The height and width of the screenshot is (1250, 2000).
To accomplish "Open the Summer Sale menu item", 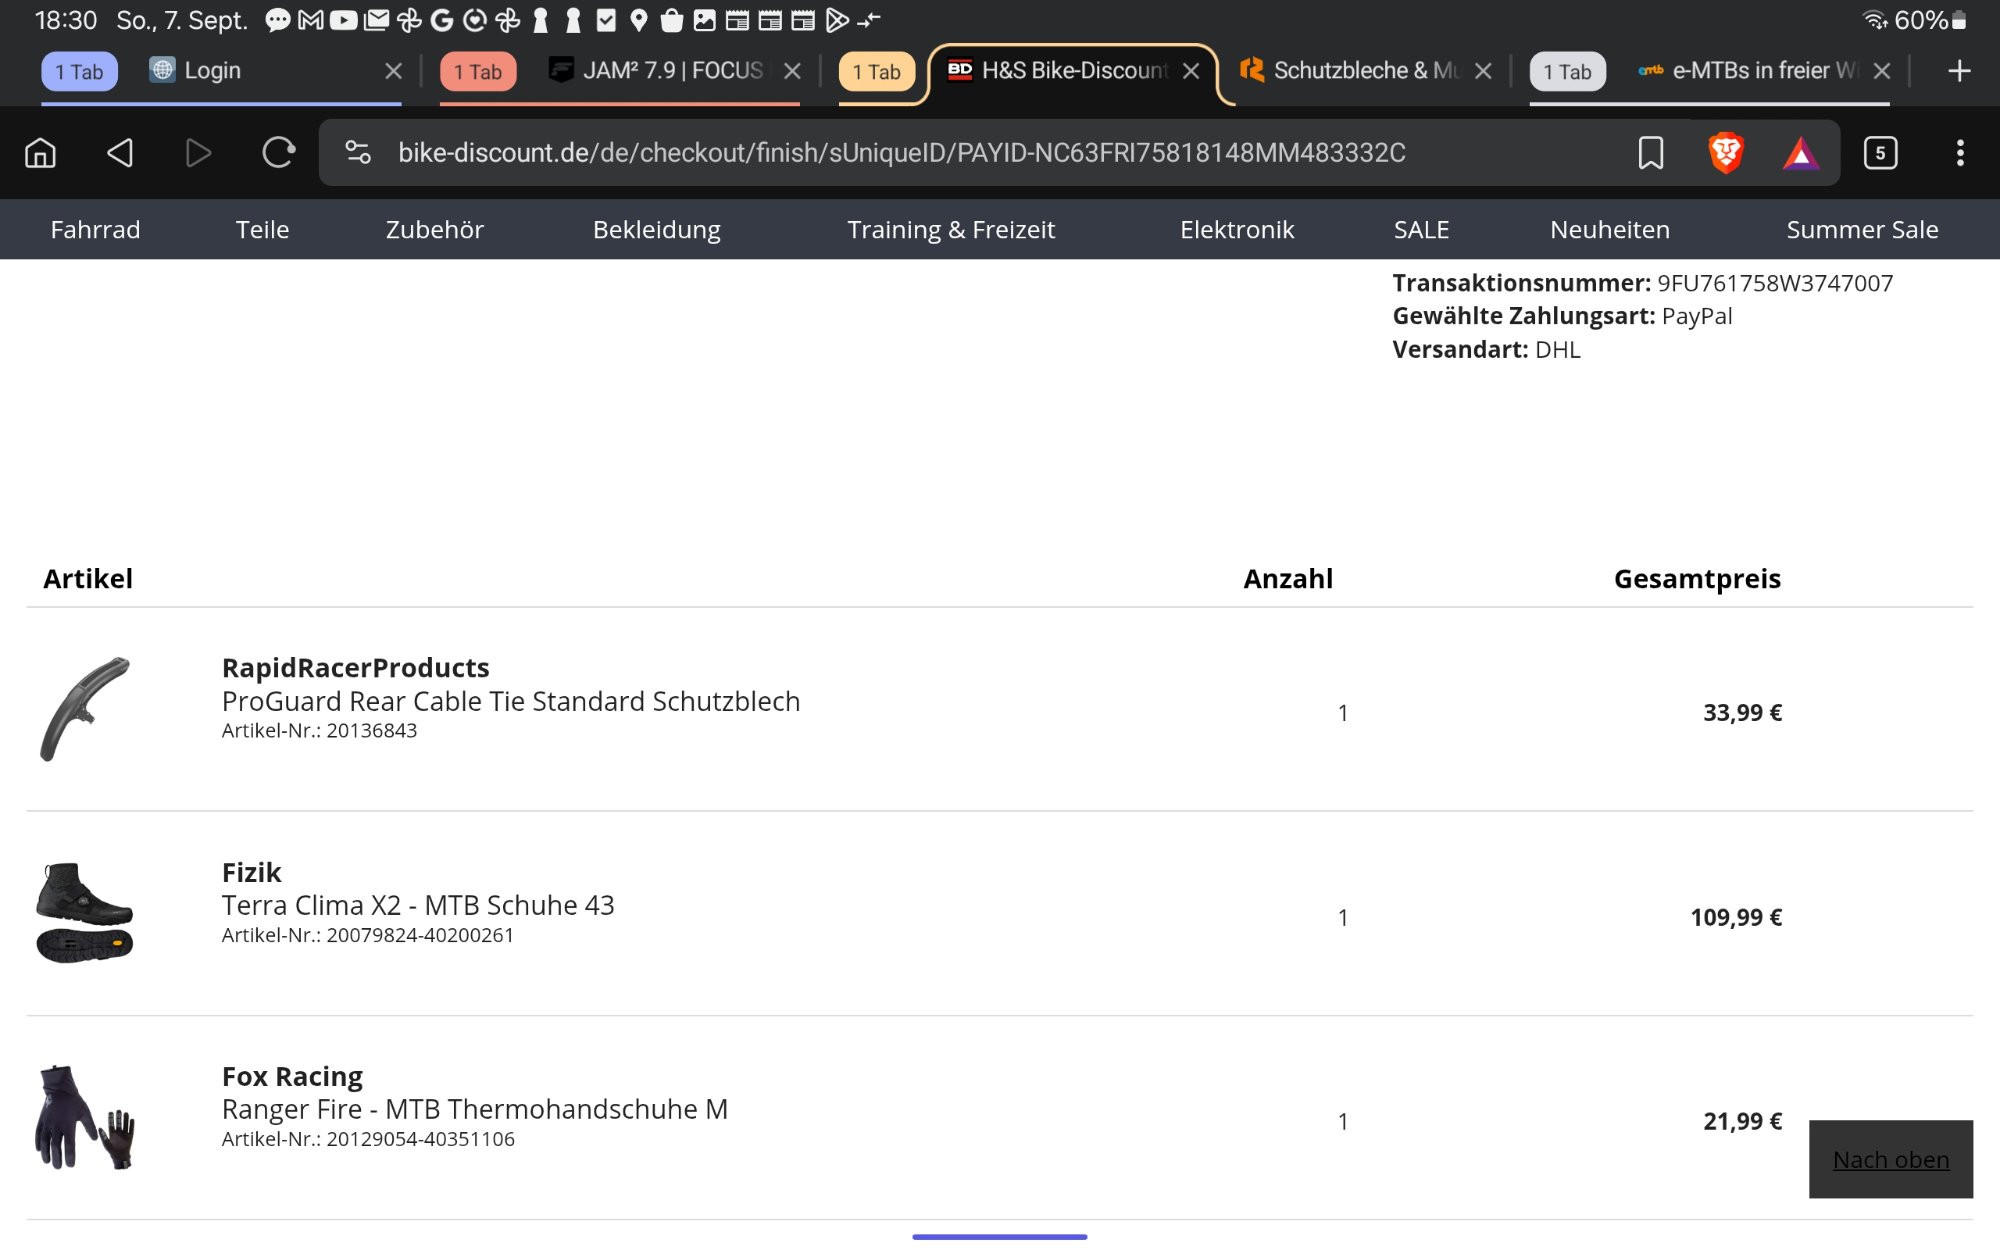I will [x=1862, y=229].
